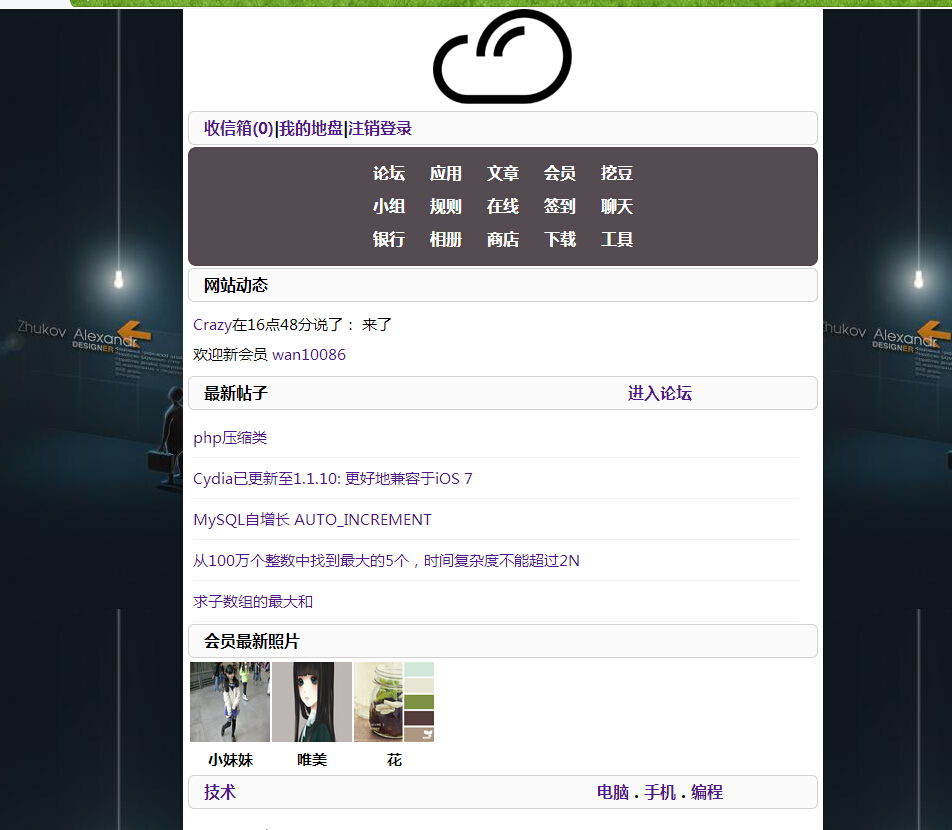The height and width of the screenshot is (830, 952).
Task: Open the 小妹妹 photo thumbnail
Action: pyautogui.click(x=230, y=702)
